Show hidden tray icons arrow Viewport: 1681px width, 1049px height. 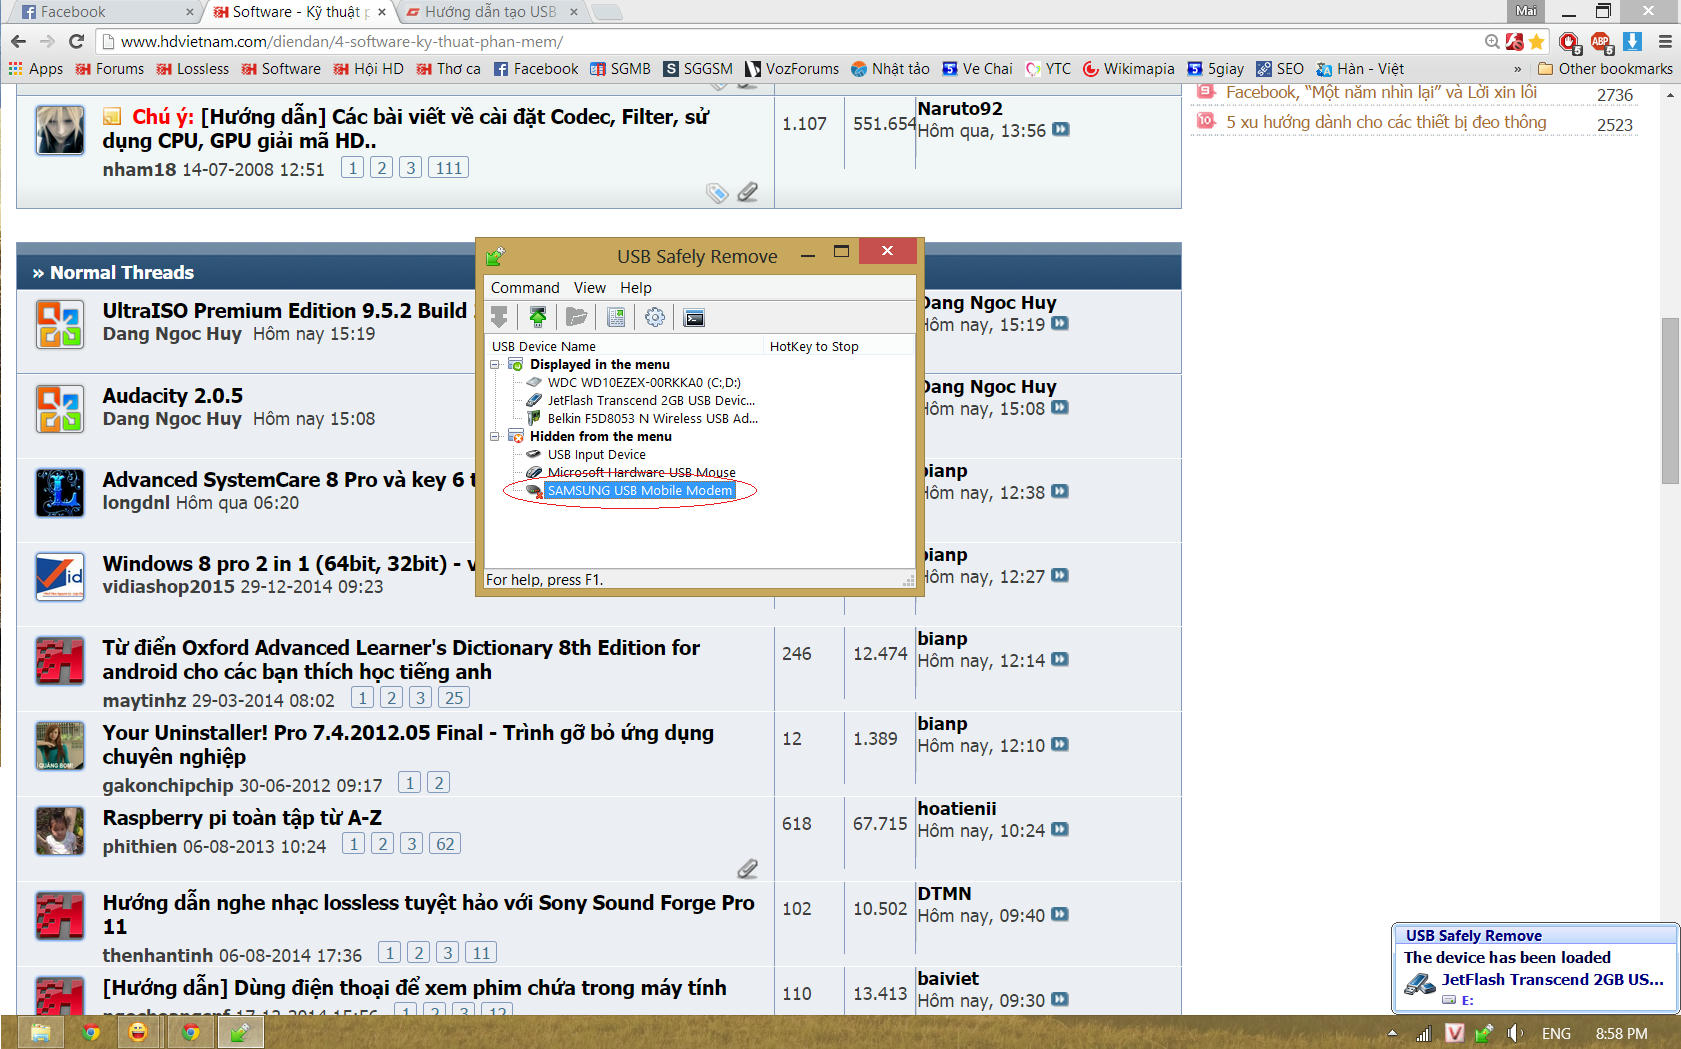point(1392,1033)
